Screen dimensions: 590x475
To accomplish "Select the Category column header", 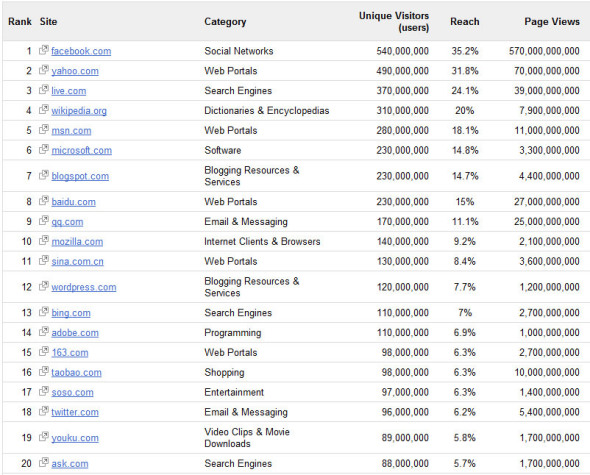I will [x=225, y=21].
